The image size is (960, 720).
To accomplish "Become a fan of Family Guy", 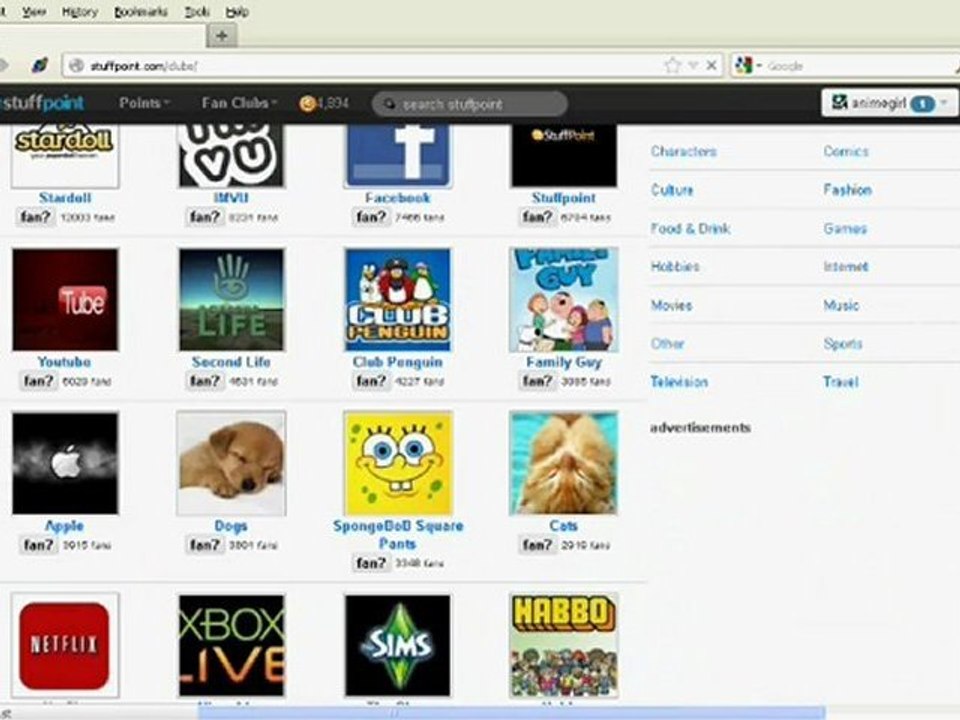I will (x=538, y=381).
